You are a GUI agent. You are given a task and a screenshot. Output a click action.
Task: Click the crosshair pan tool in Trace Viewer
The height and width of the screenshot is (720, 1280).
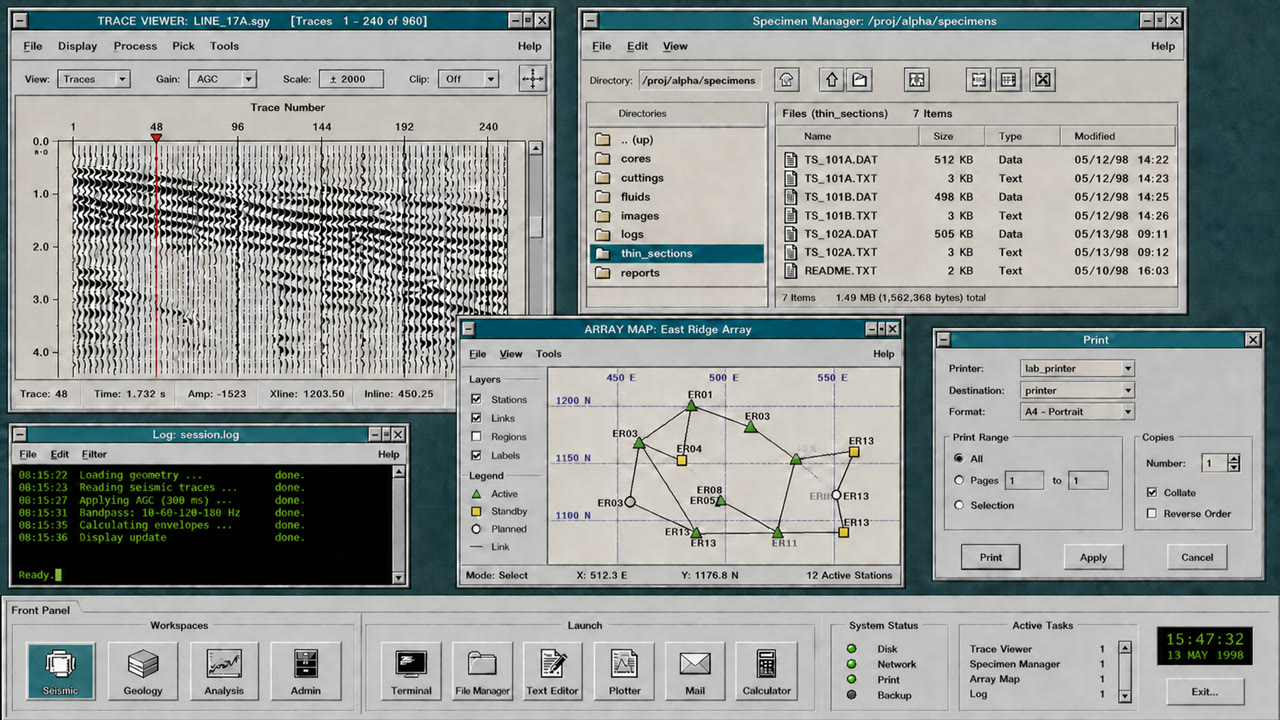[x=532, y=78]
